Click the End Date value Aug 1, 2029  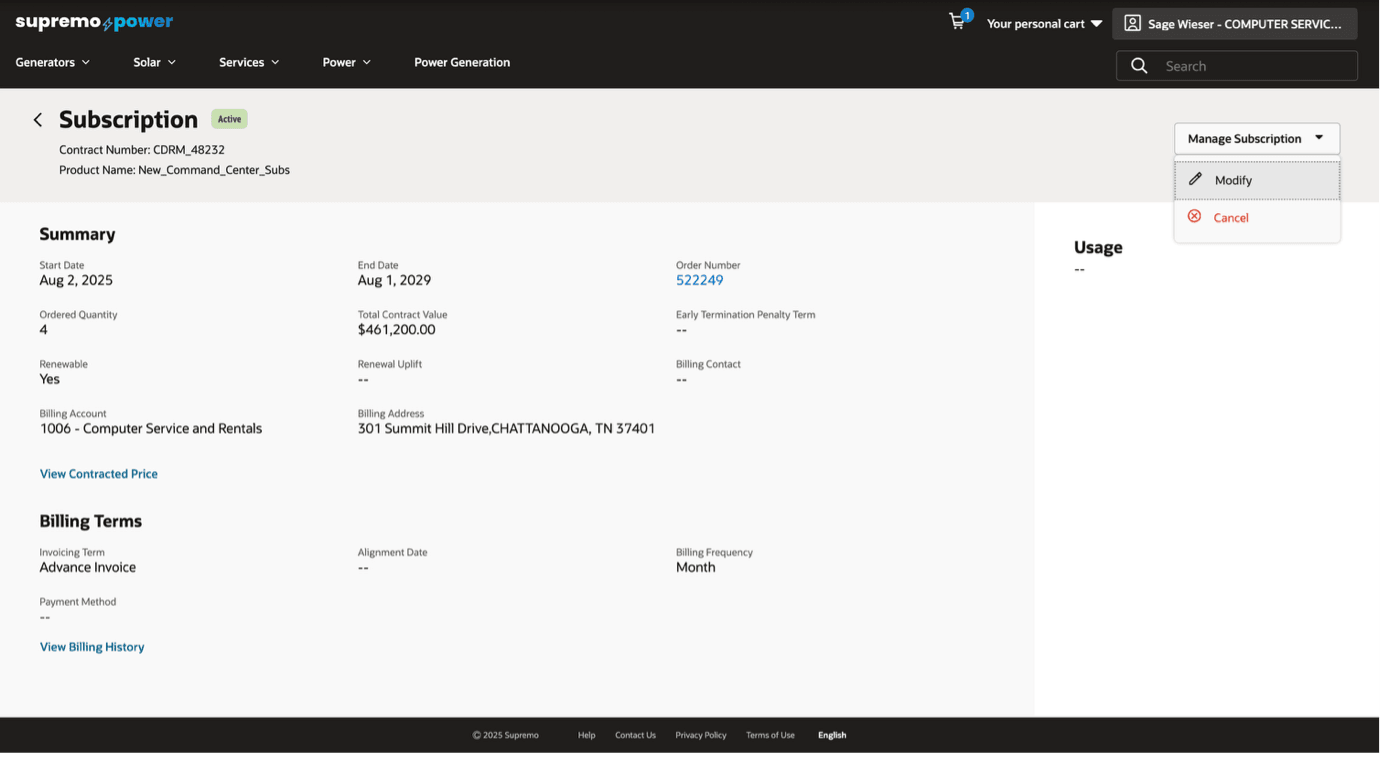point(394,280)
